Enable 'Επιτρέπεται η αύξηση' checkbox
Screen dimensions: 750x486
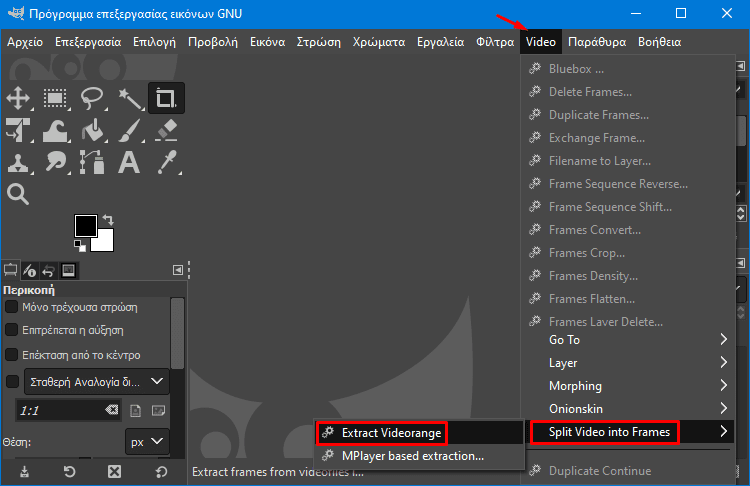coord(11,330)
